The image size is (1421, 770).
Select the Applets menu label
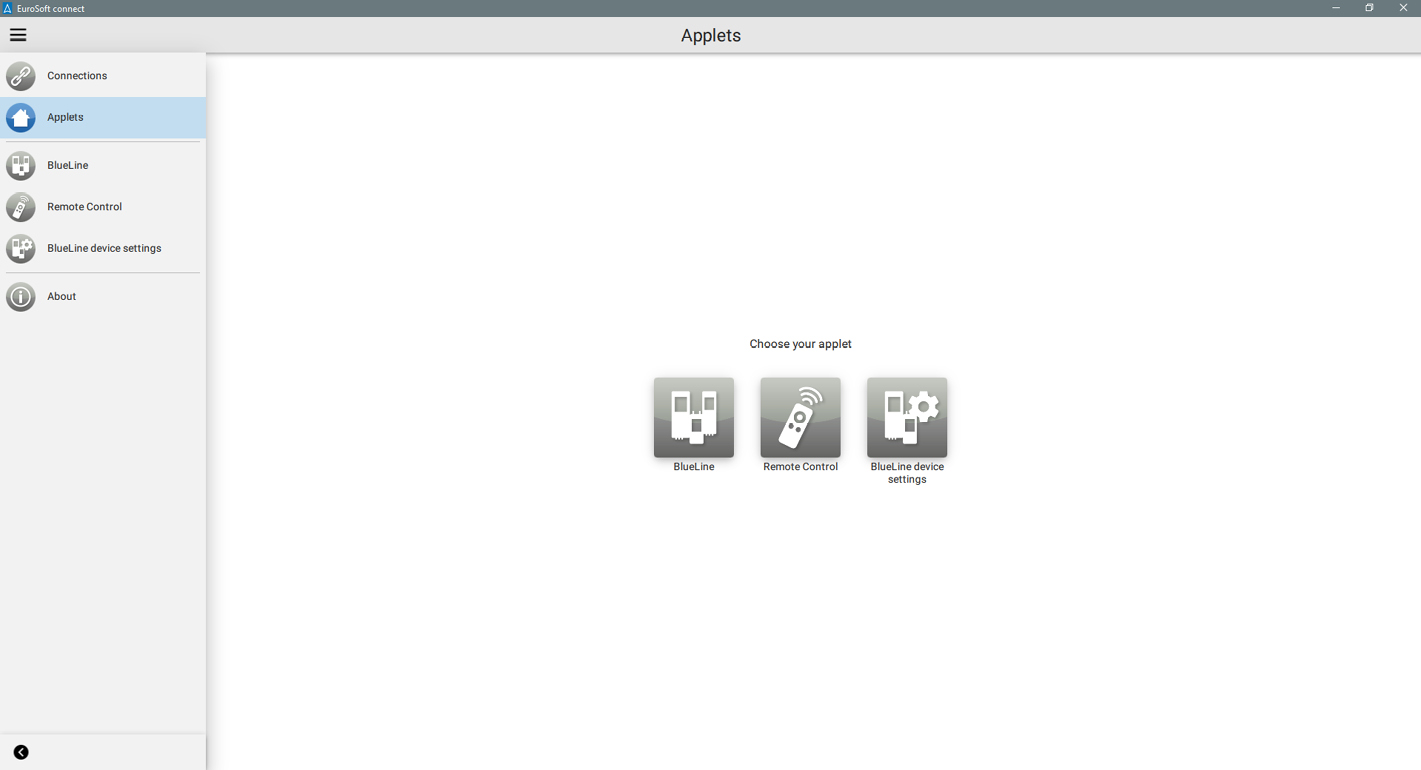[65, 118]
